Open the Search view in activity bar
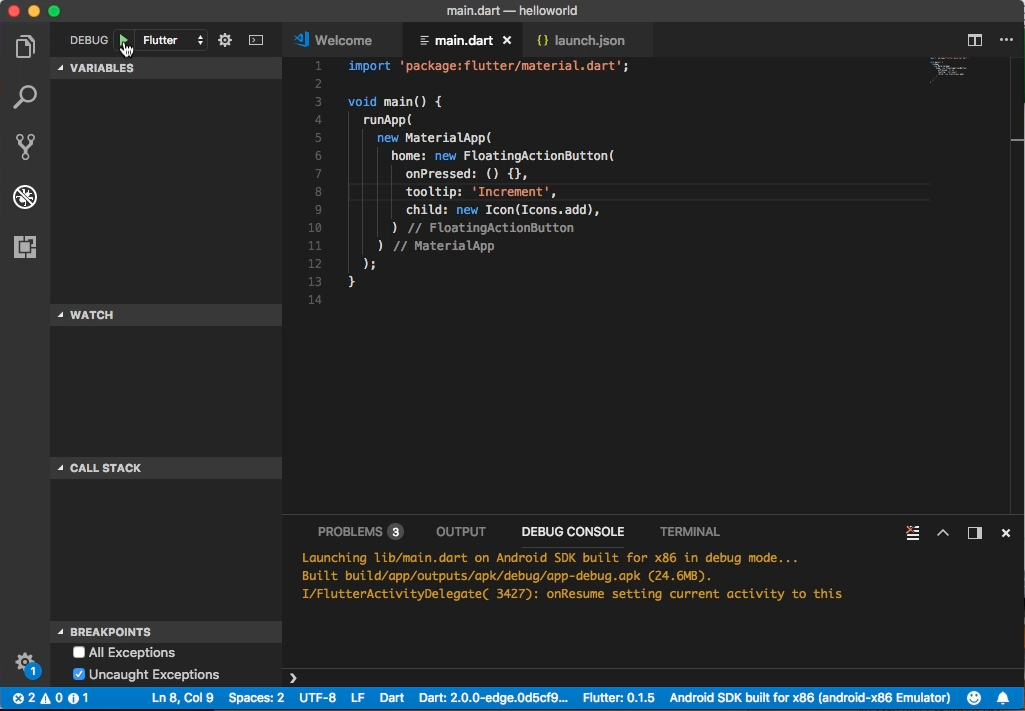The width and height of the screenshot is (1025, 711). (25, 97)
